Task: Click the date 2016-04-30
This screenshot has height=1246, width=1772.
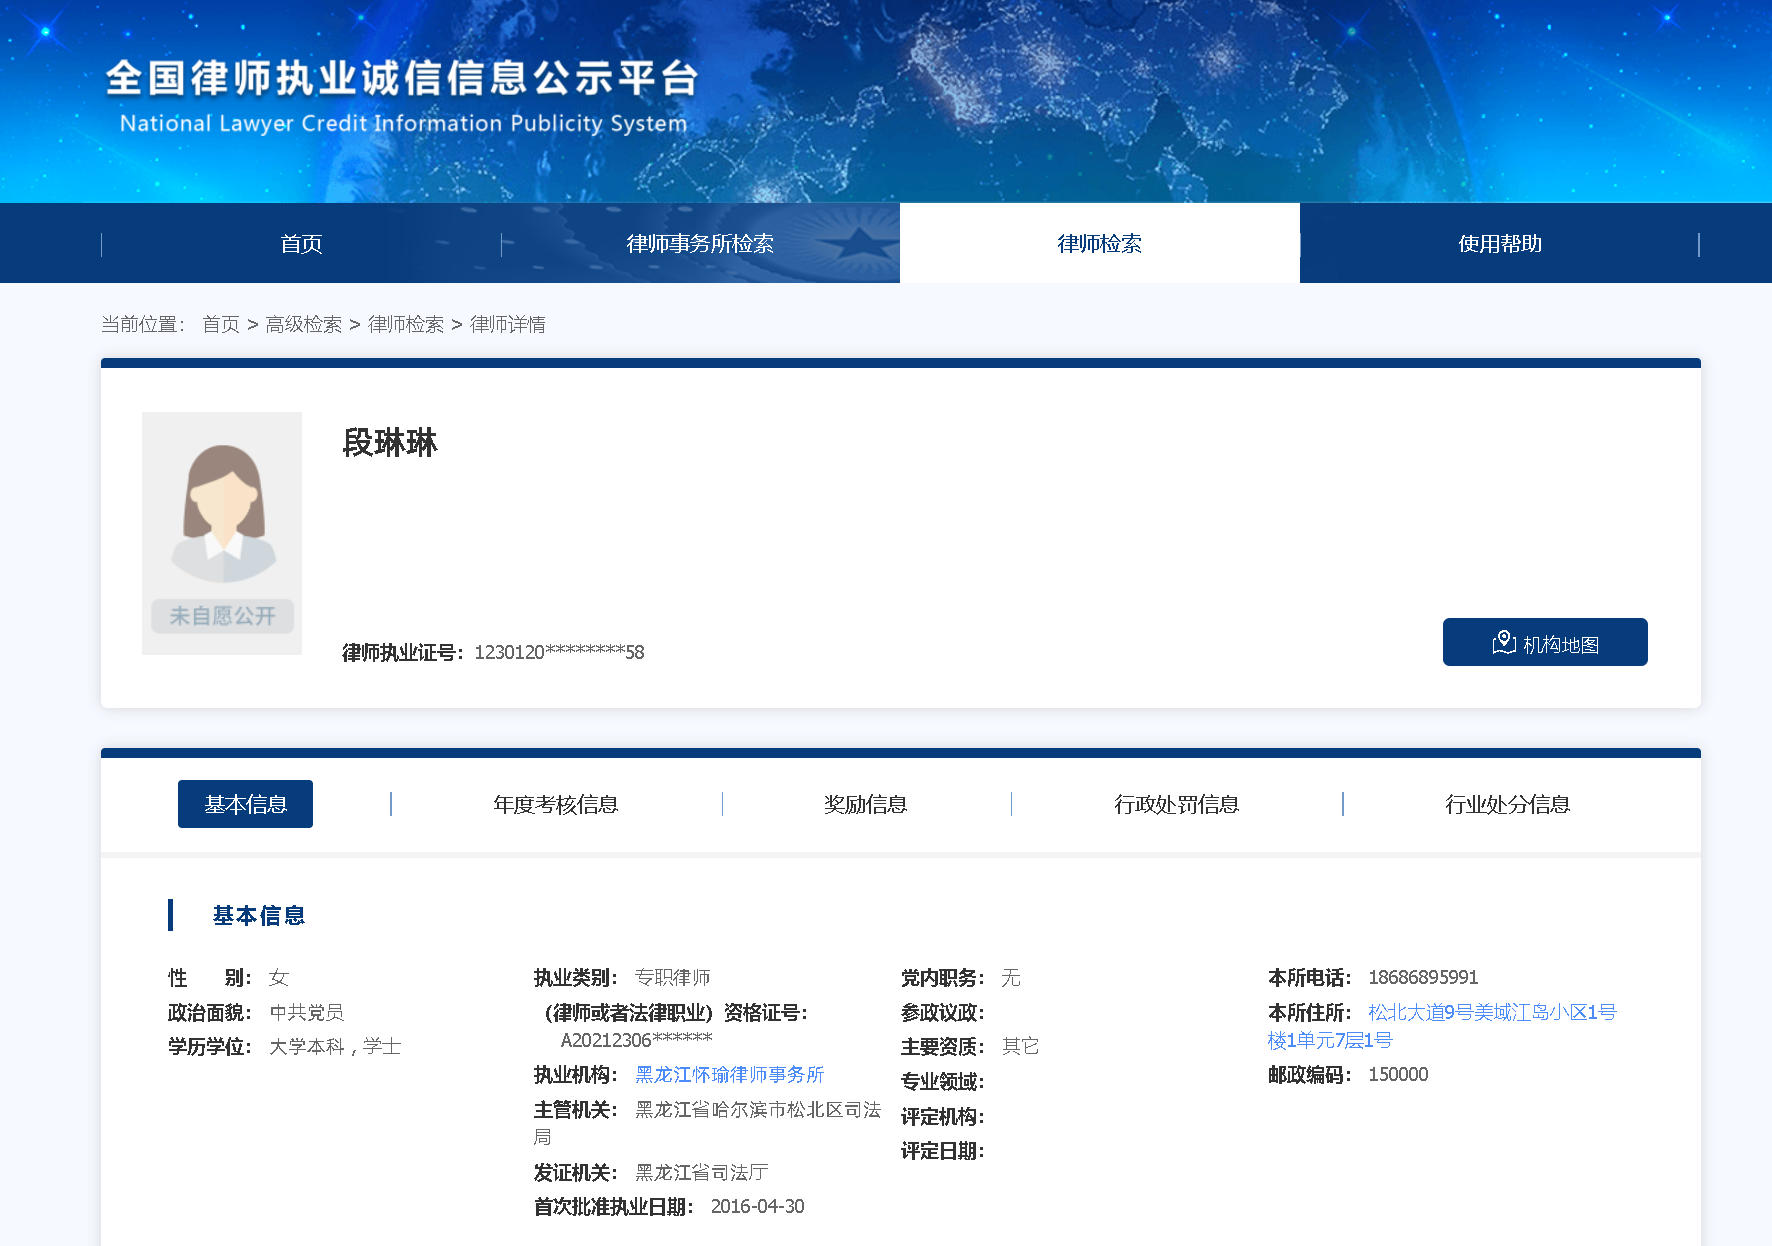Action: tap(757, 1206)
